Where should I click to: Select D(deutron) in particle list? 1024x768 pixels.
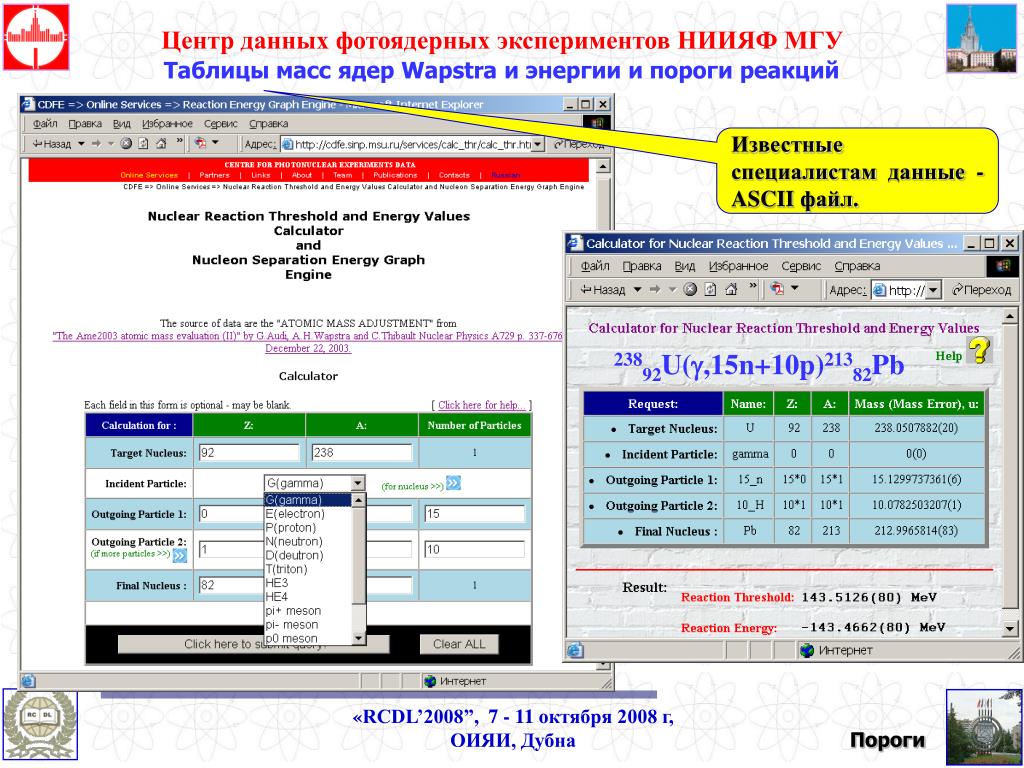click(x=294, y=555)
